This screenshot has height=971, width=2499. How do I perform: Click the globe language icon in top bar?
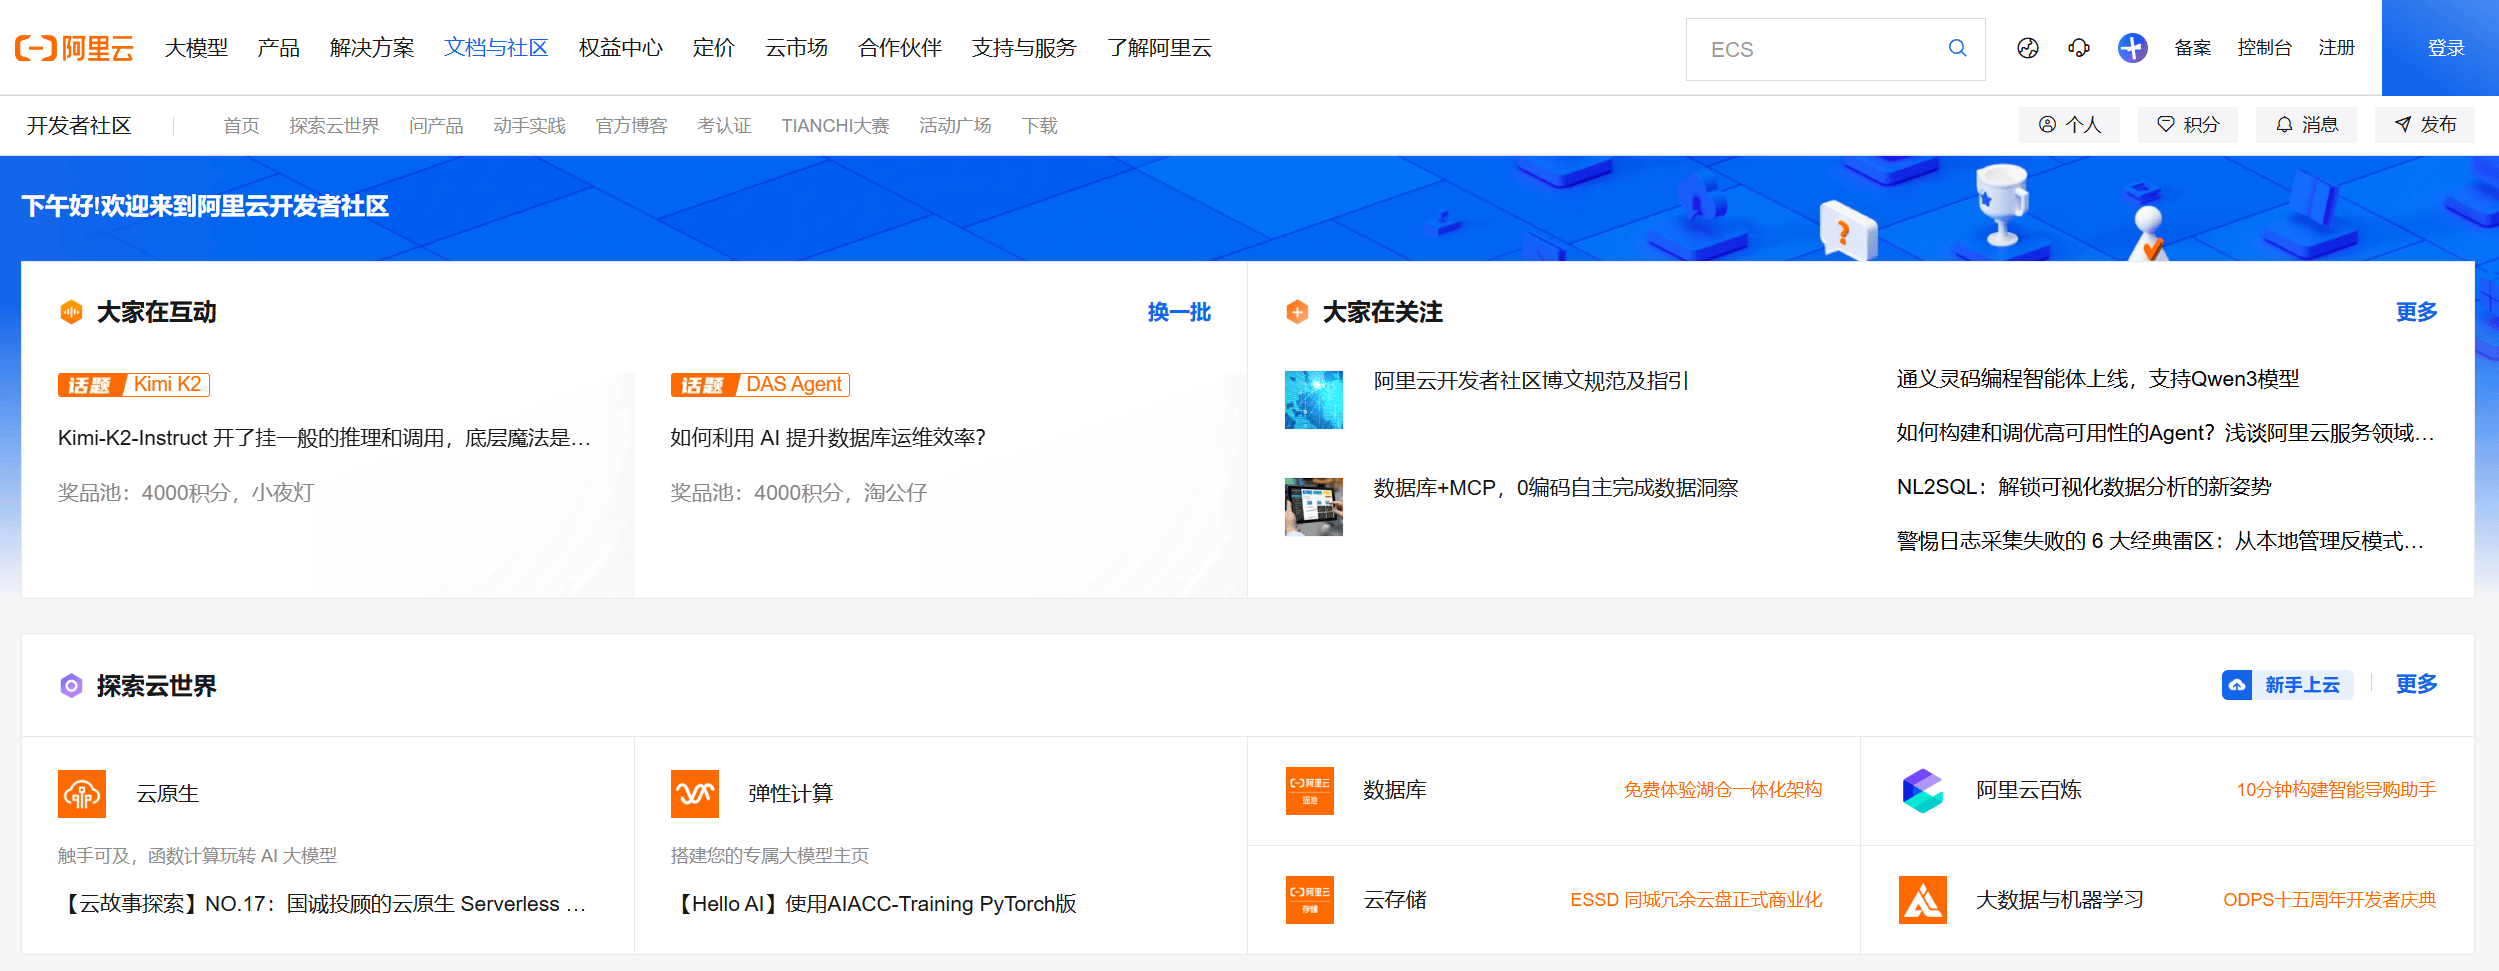pos(2027,48)
